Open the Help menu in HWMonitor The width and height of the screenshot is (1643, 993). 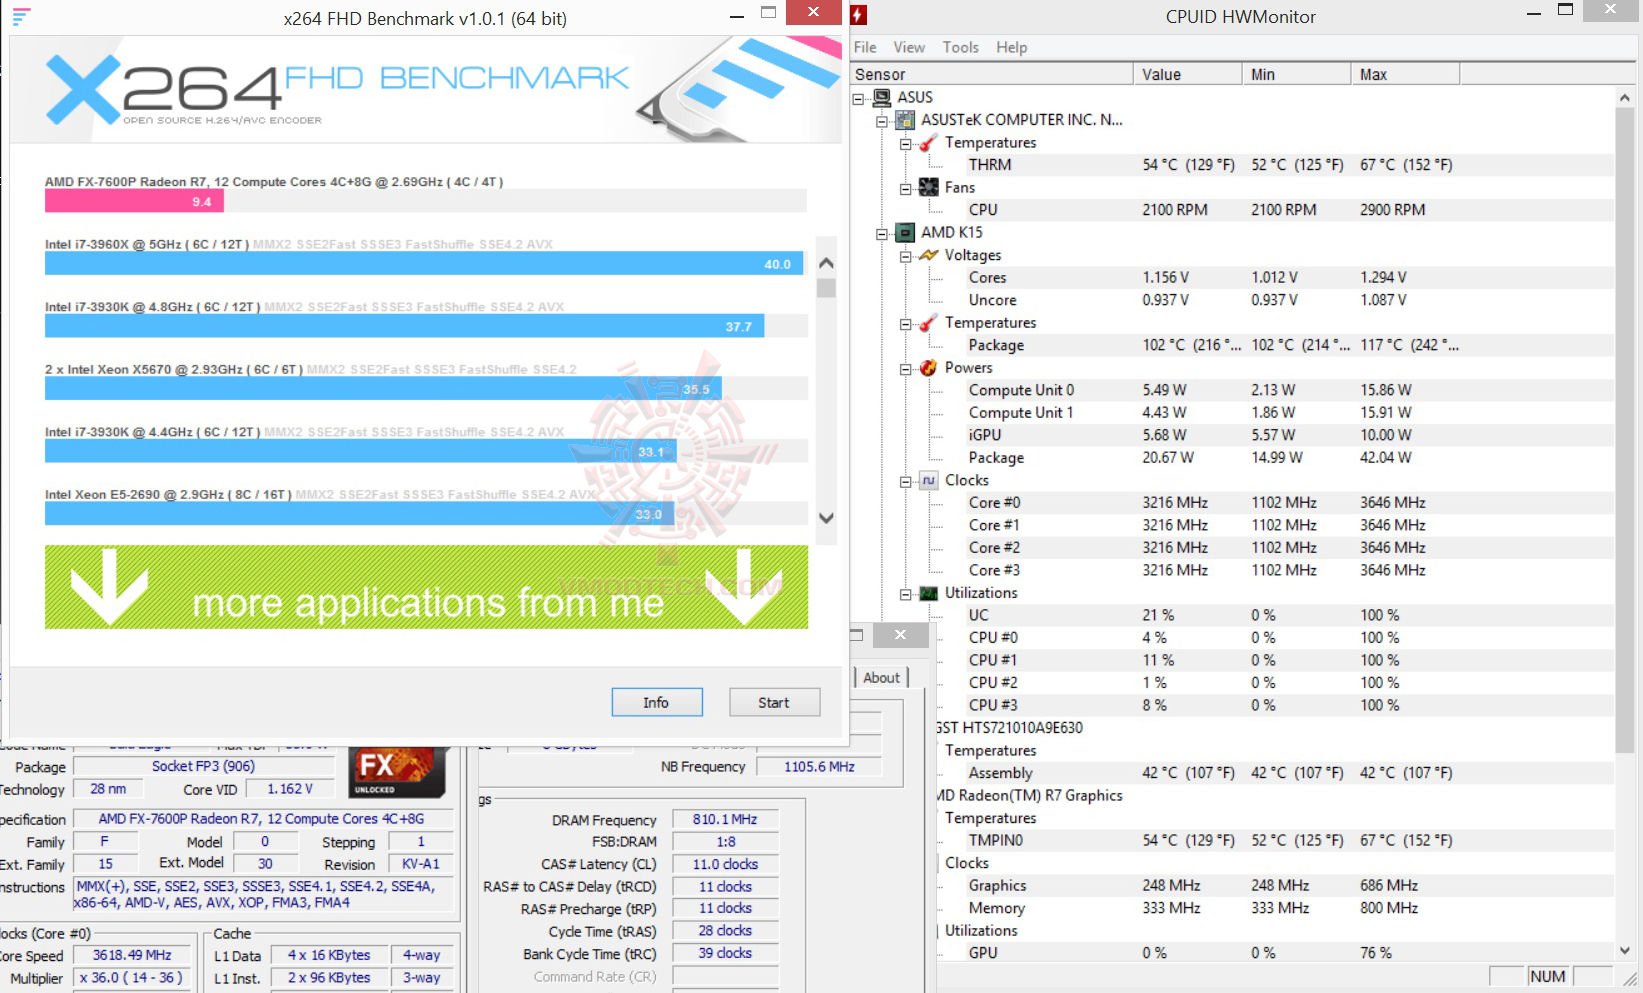coord(1011,47)
